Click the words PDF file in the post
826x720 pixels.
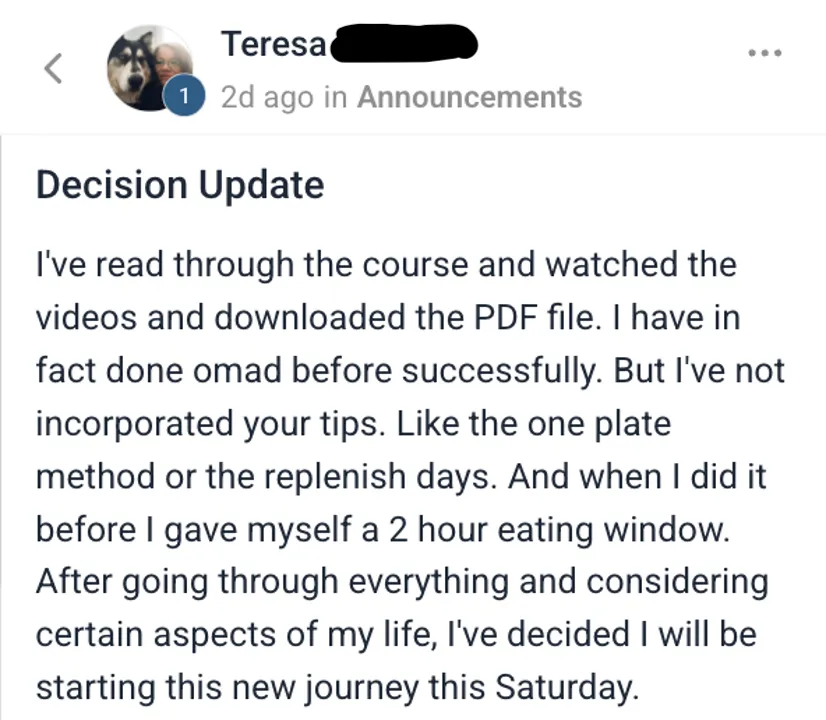coord(534,317)
